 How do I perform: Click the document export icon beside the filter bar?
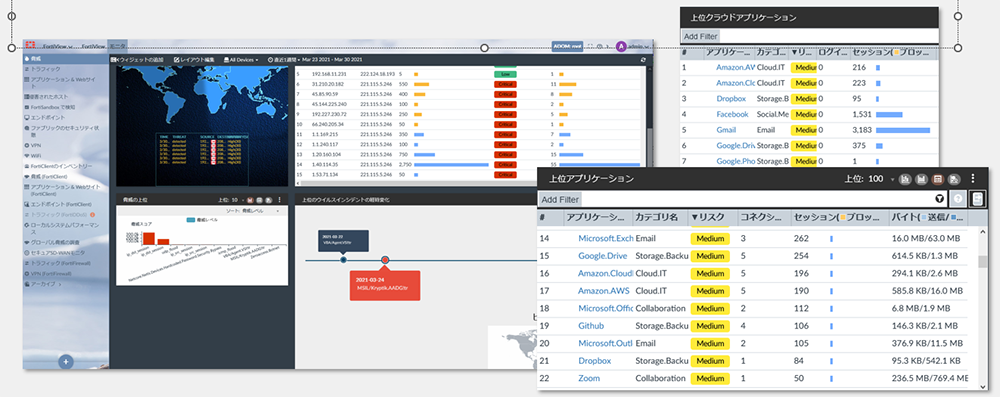pyautogui.click(x=977, y=199)
